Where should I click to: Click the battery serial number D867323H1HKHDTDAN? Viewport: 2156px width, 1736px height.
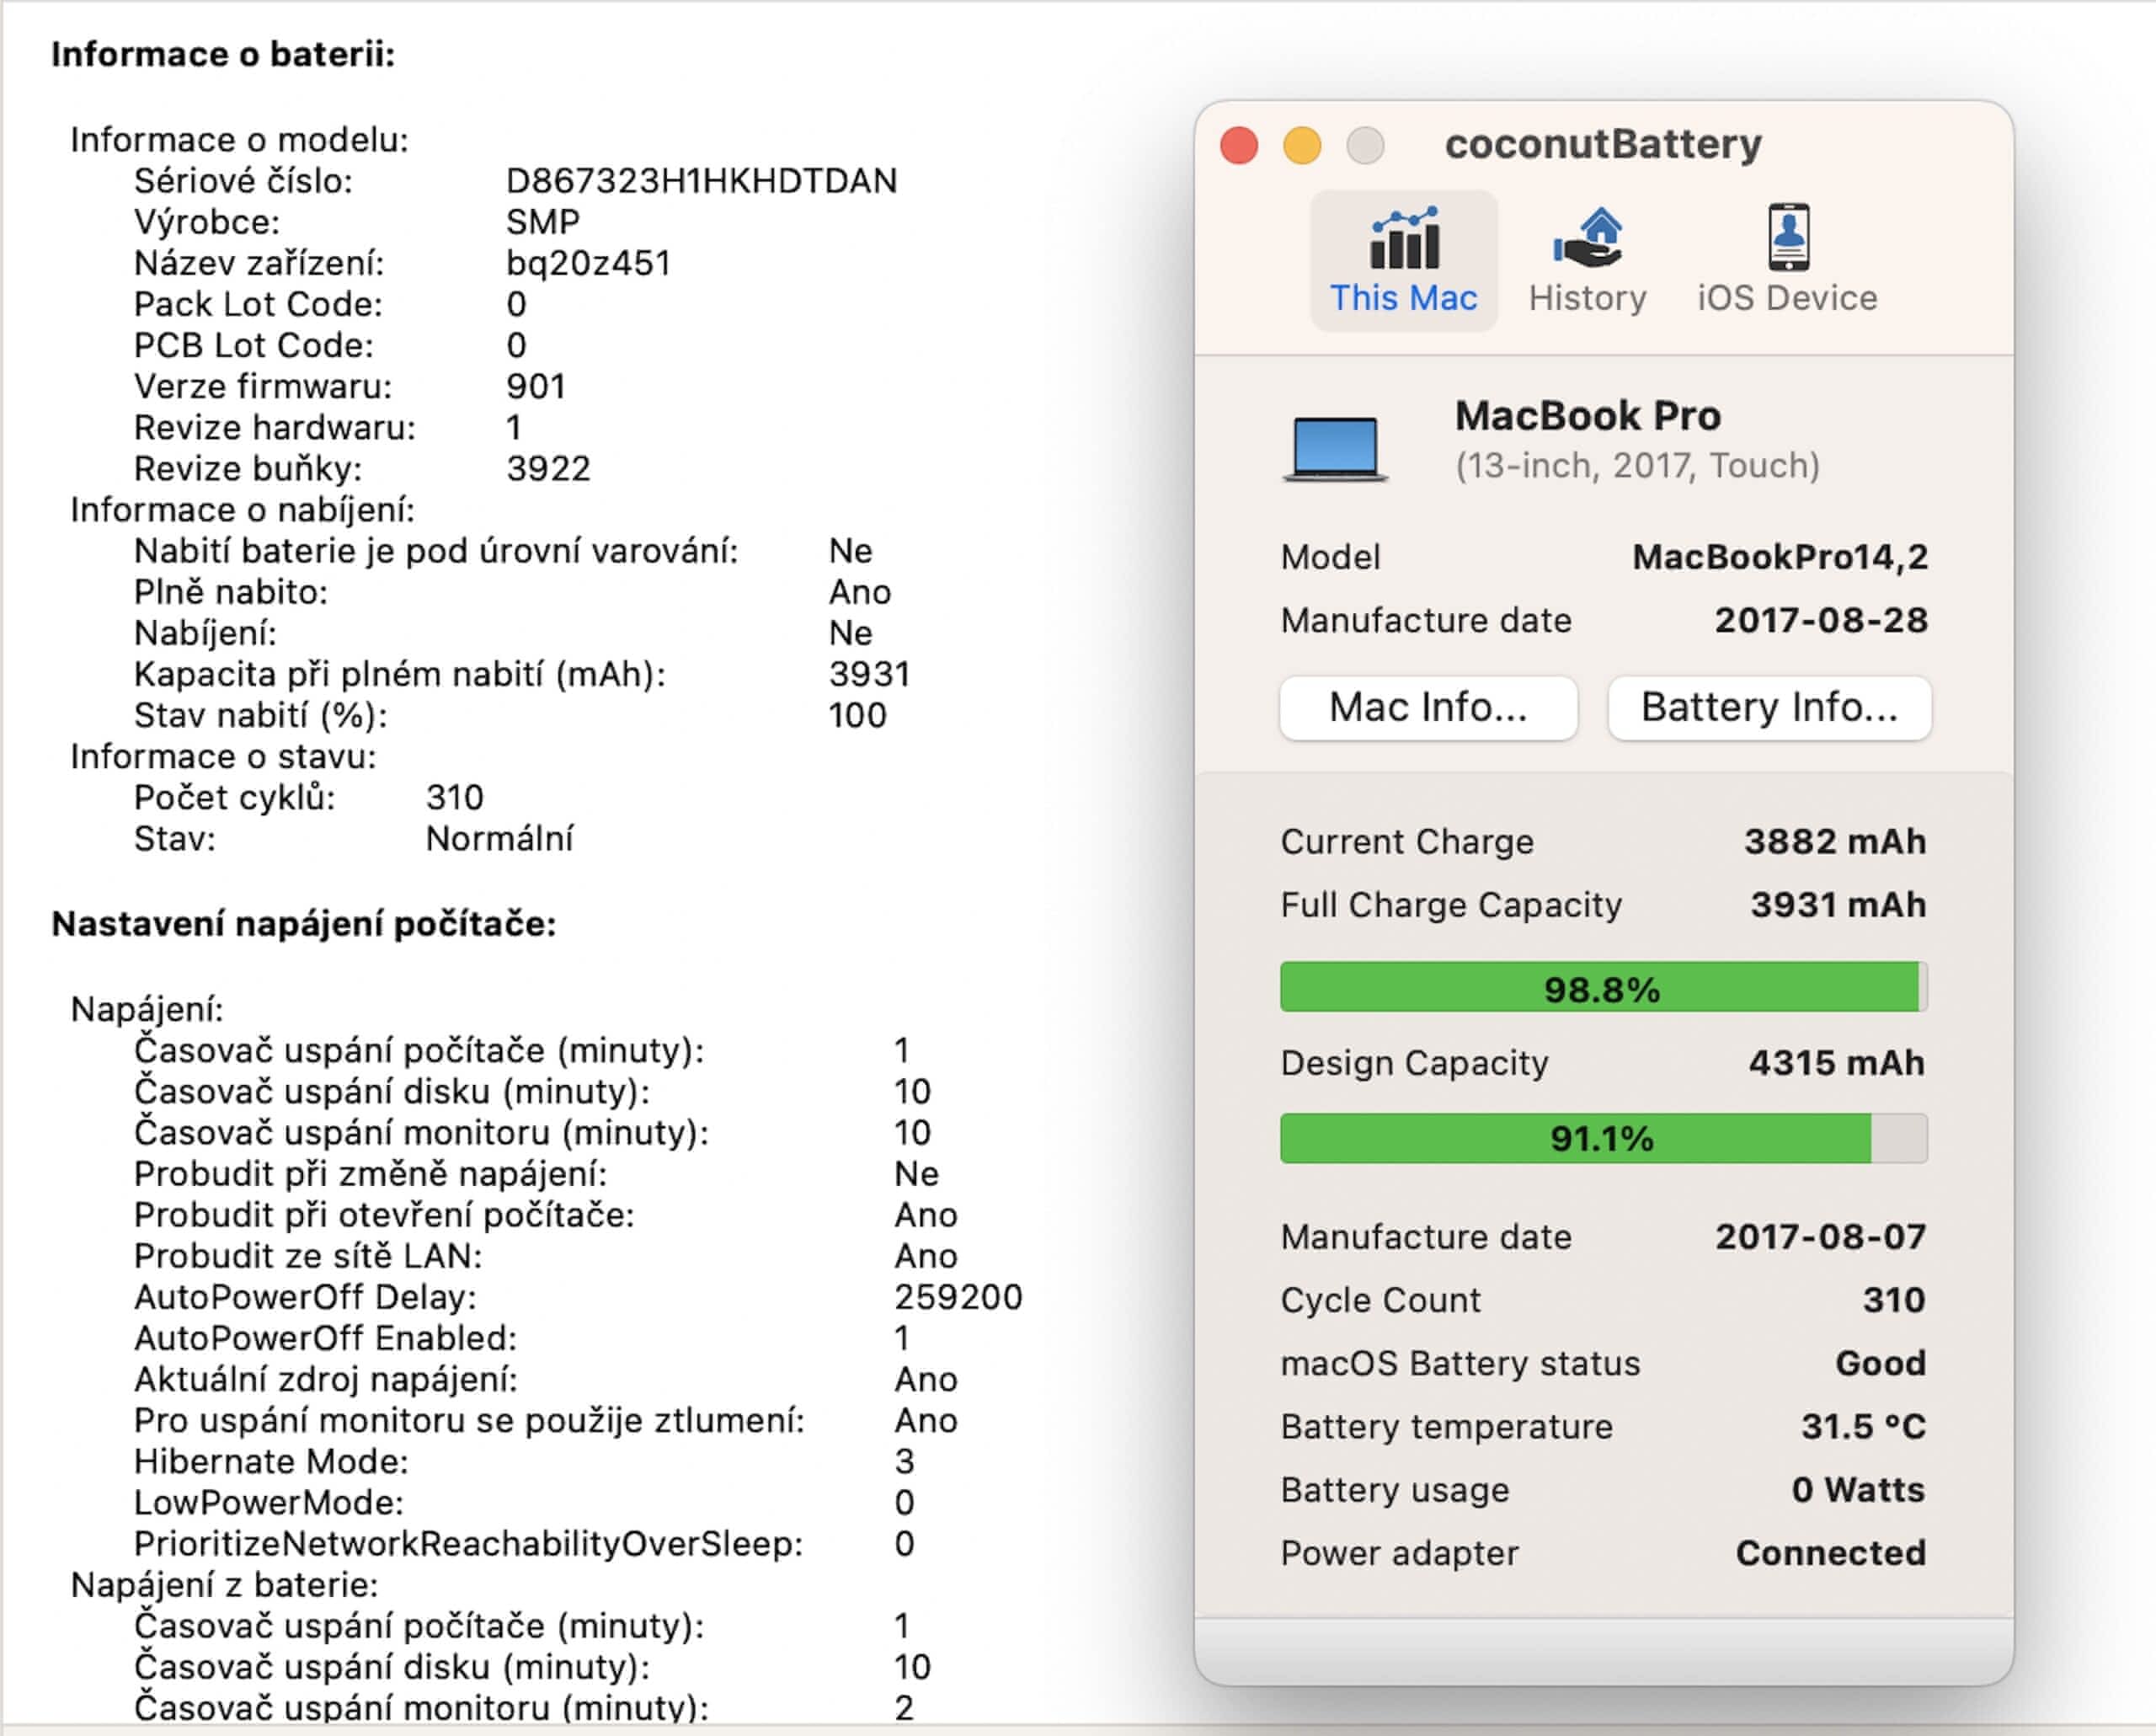pos(701,181)
